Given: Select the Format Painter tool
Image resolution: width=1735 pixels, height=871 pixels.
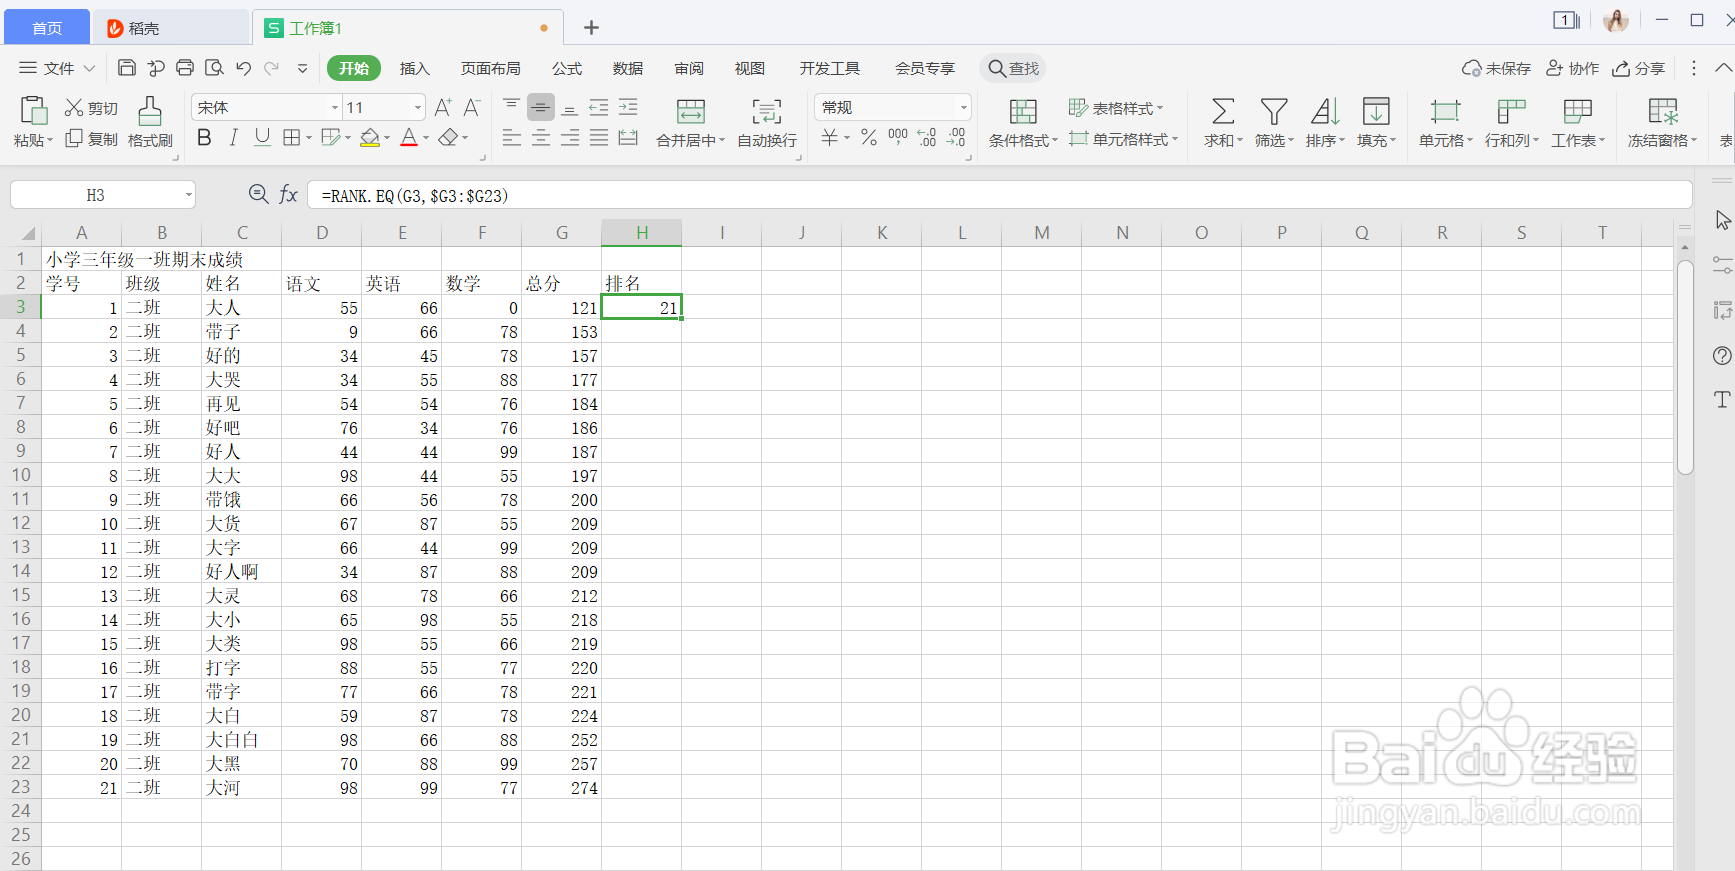Looking at the screenshot, I should (150, 121).
